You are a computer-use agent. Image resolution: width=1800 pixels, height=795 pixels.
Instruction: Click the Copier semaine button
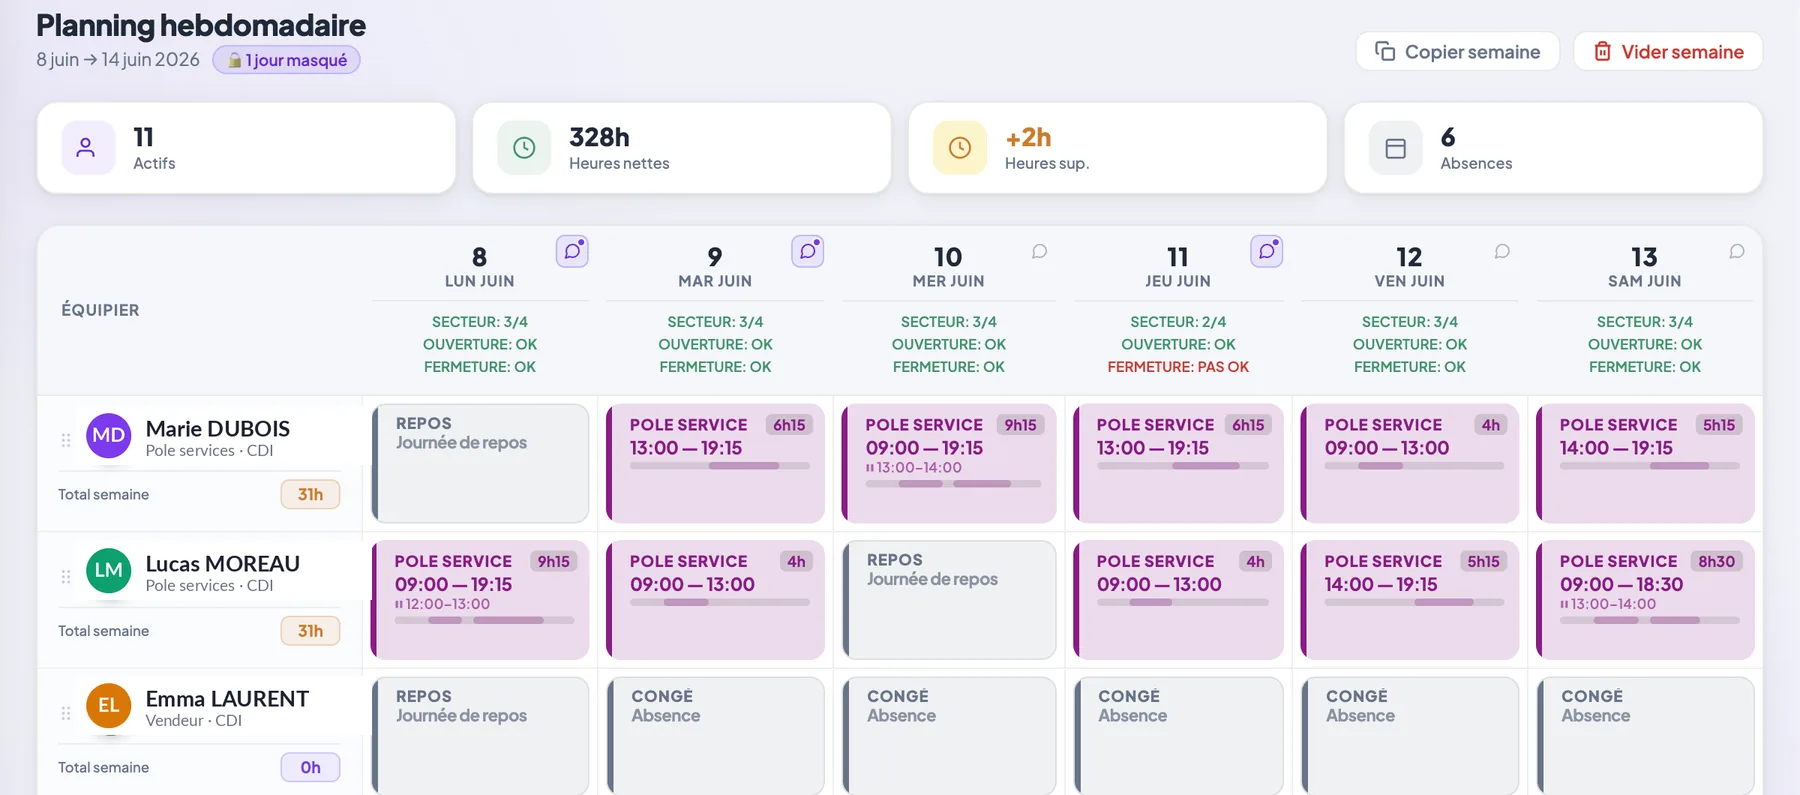(x=1458, y=51)
